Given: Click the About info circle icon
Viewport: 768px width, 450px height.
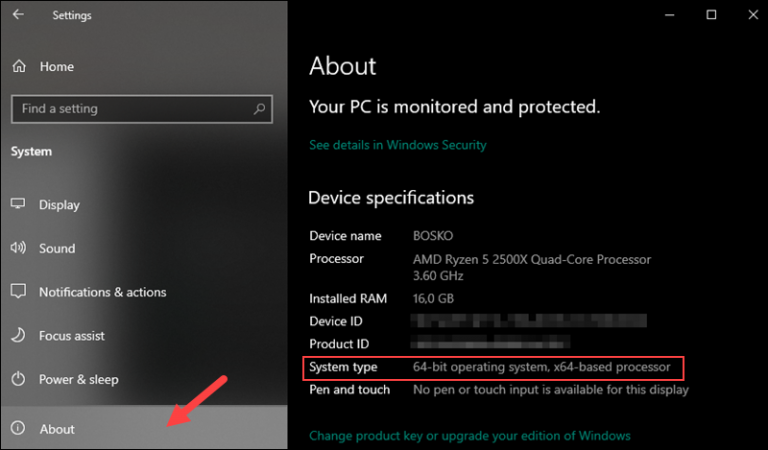Looking at the screenshot, I should pyautogui.click(x=18, y=428).
